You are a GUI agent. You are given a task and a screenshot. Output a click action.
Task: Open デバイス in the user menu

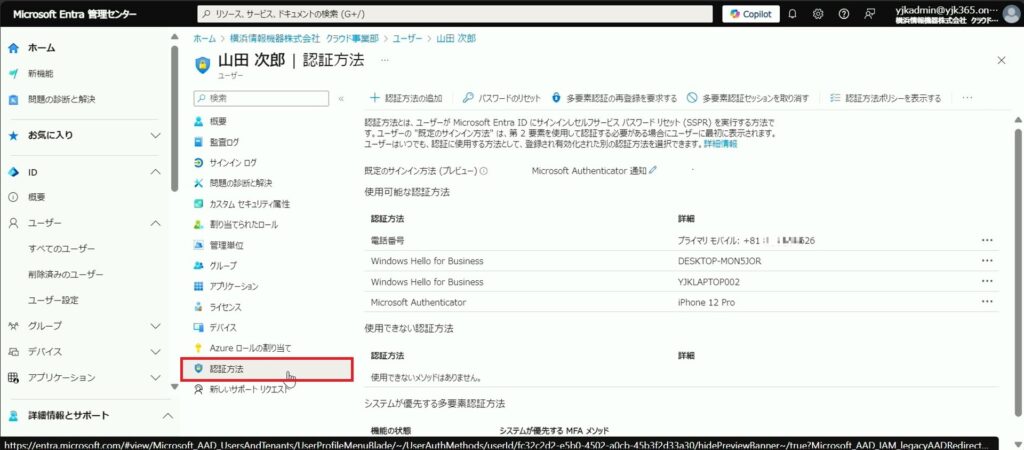click(223, 328)
